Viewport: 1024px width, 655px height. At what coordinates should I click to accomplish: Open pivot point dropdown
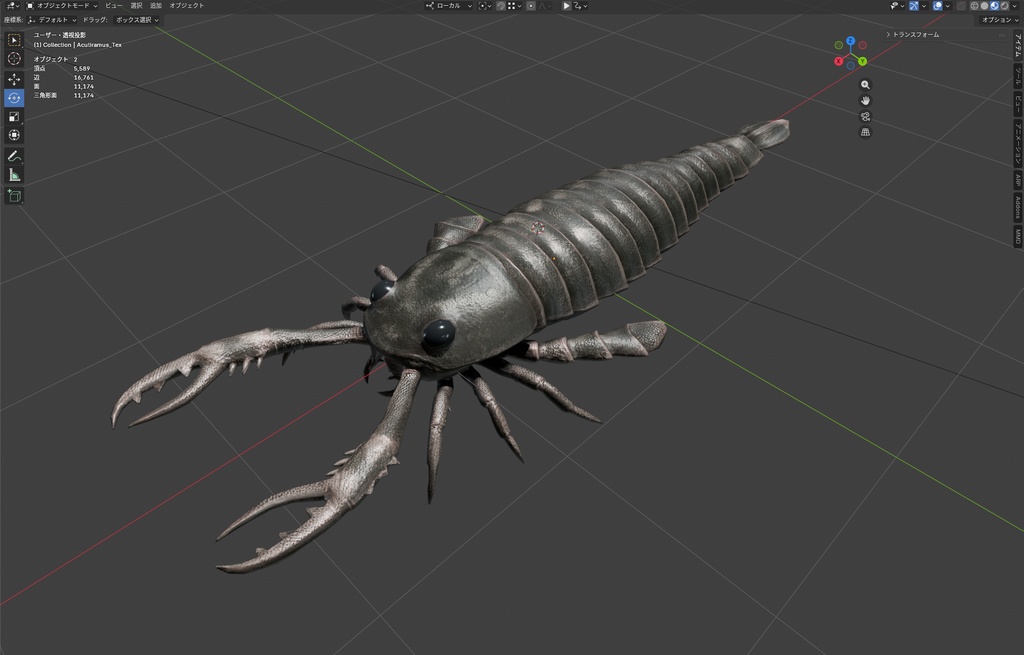(485, 6)
